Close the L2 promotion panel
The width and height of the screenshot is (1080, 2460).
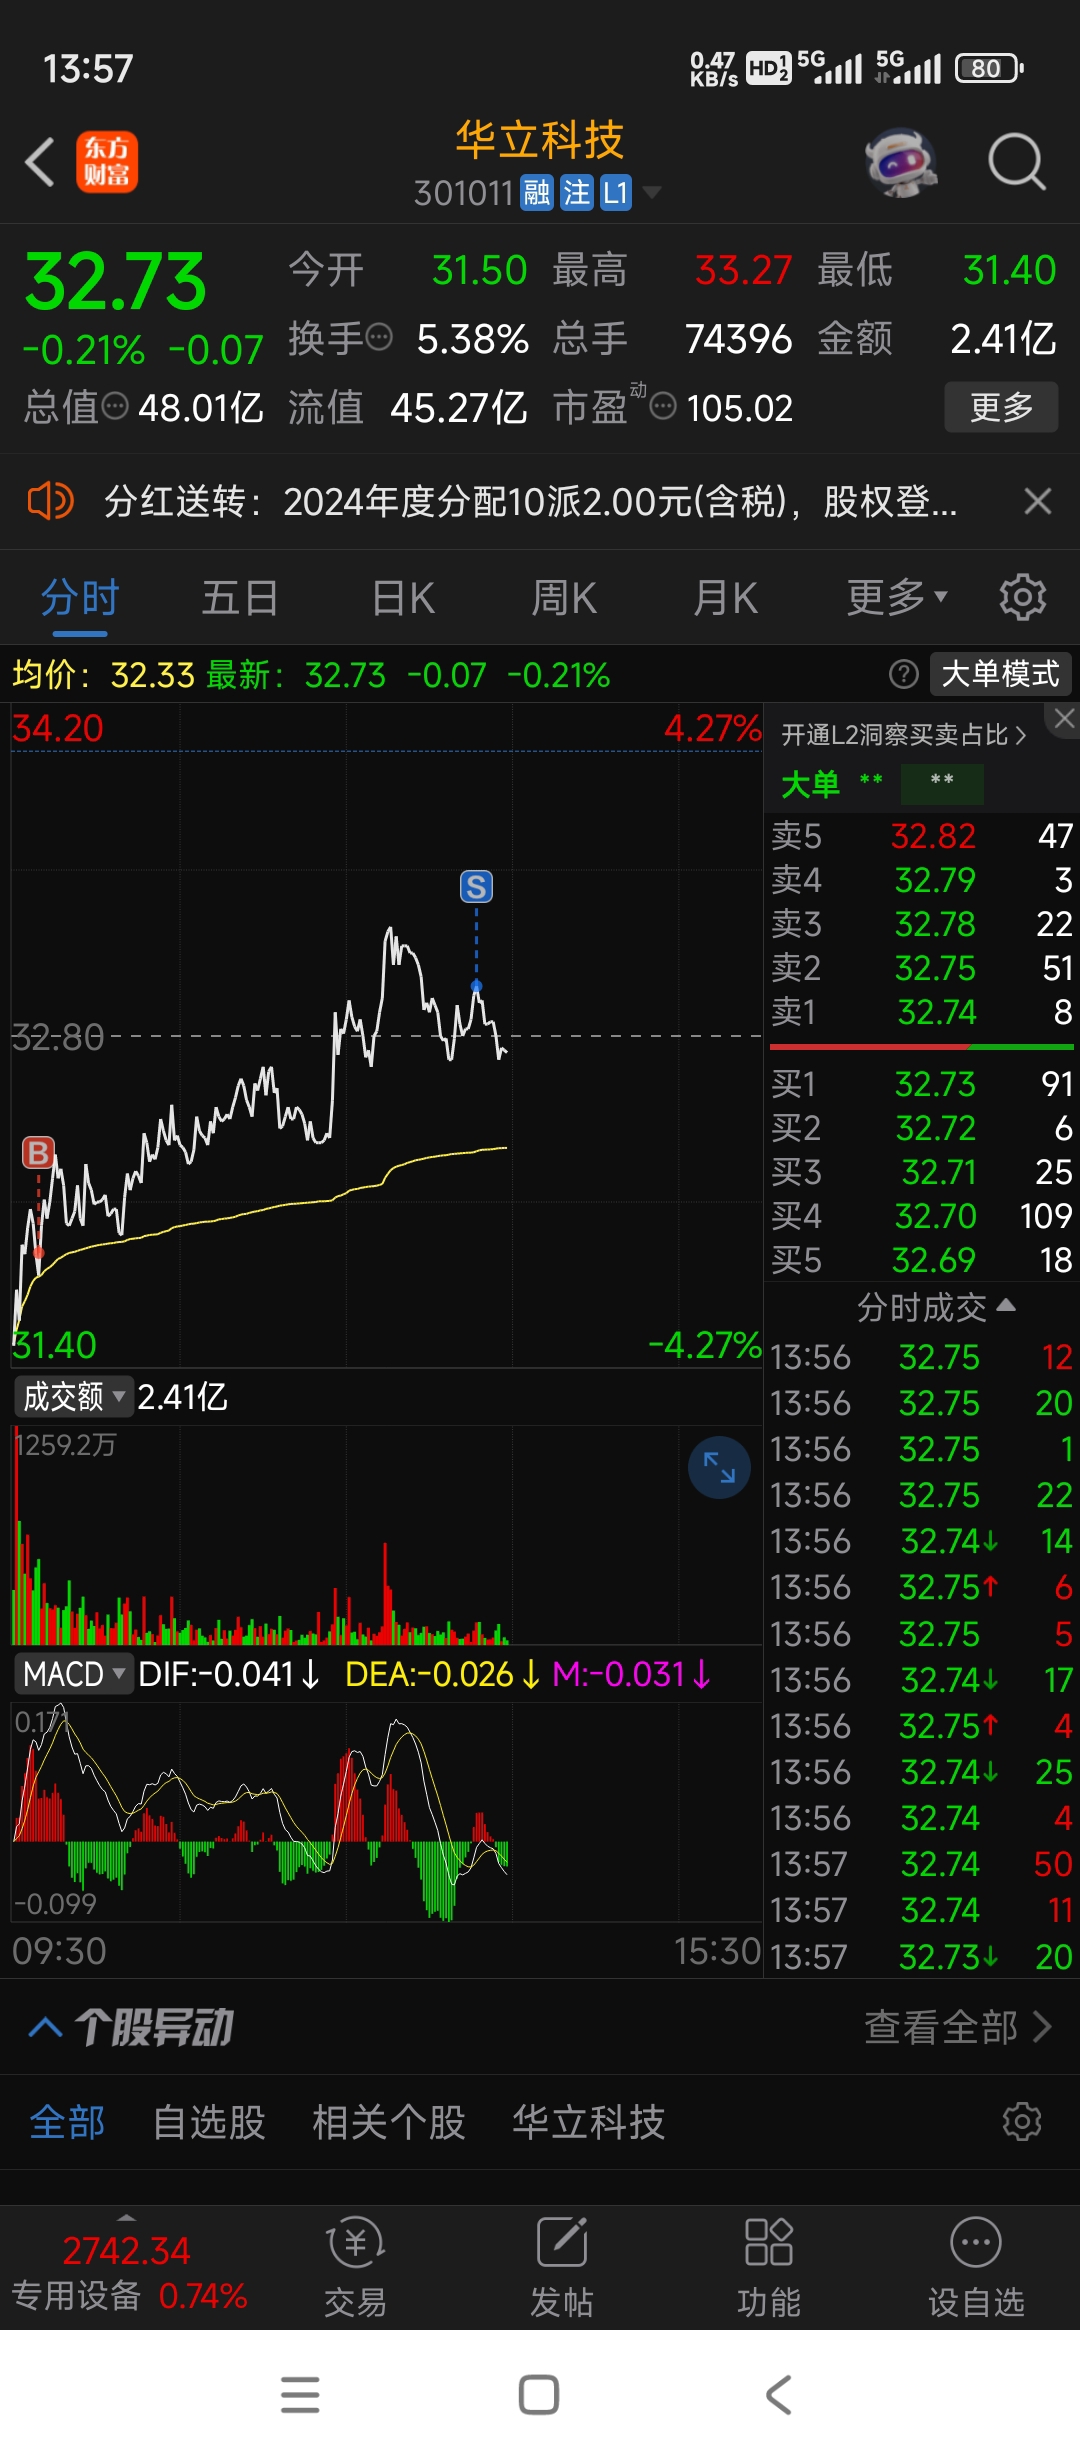point(1064,718)
